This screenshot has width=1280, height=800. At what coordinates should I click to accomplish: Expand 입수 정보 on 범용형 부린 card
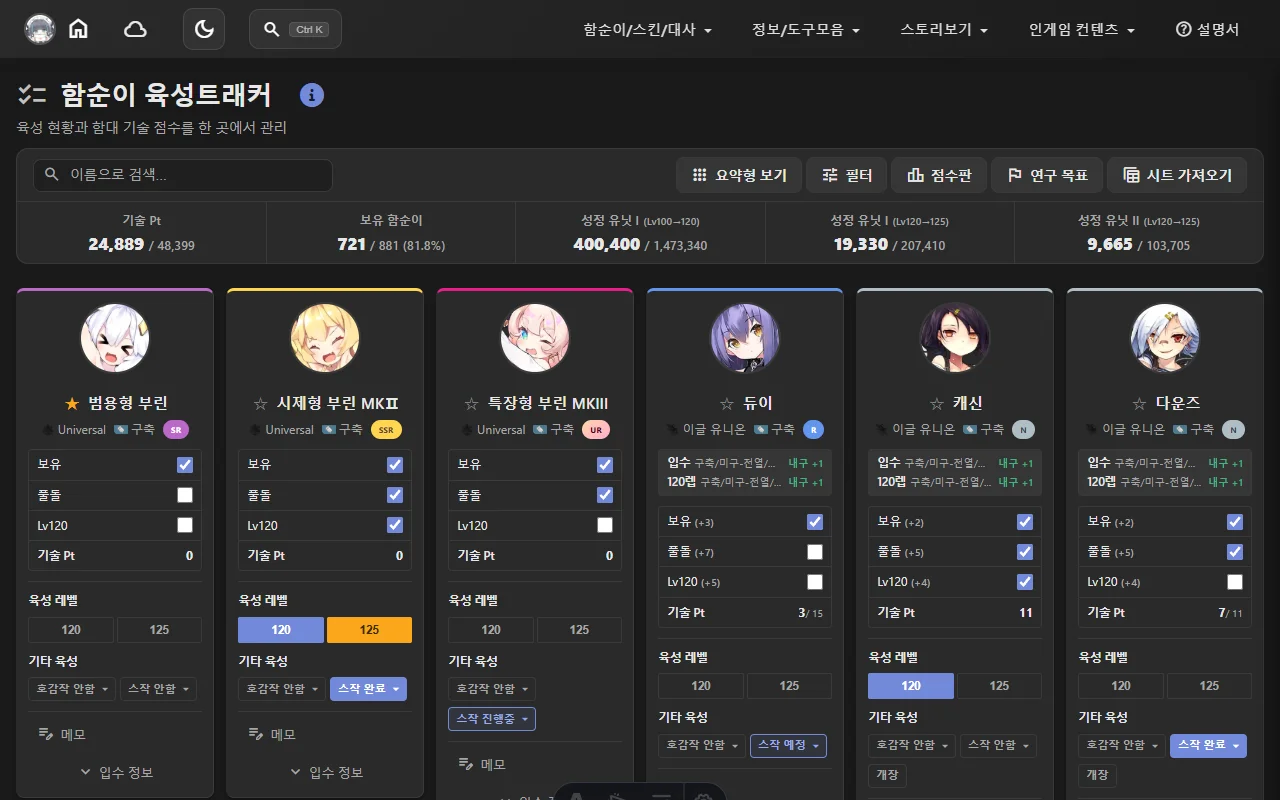115,772
